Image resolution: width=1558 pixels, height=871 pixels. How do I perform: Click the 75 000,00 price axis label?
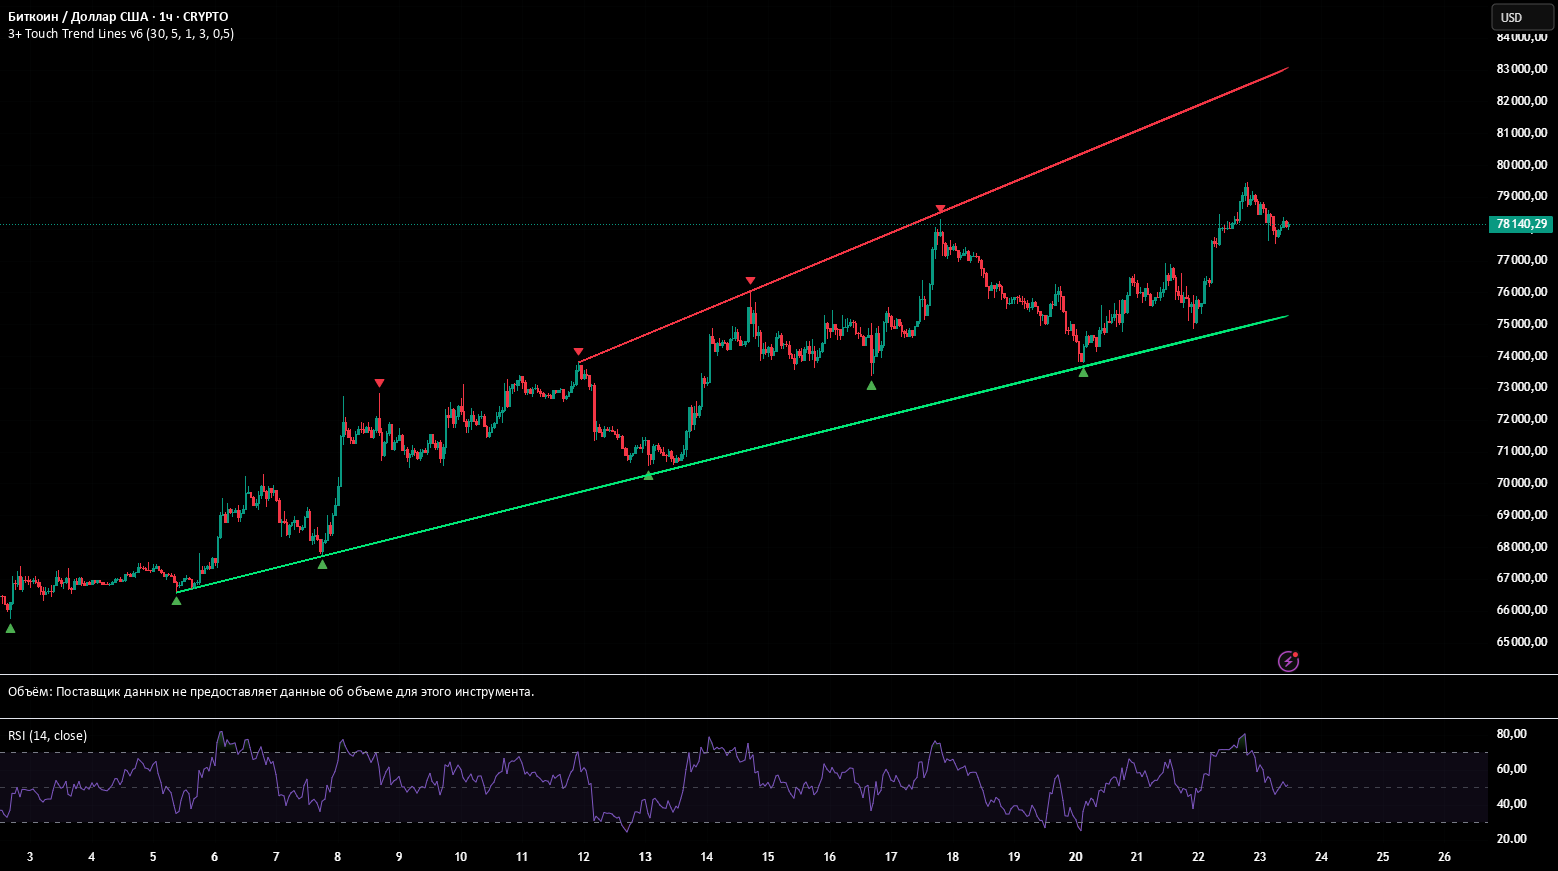point(1521,324)
